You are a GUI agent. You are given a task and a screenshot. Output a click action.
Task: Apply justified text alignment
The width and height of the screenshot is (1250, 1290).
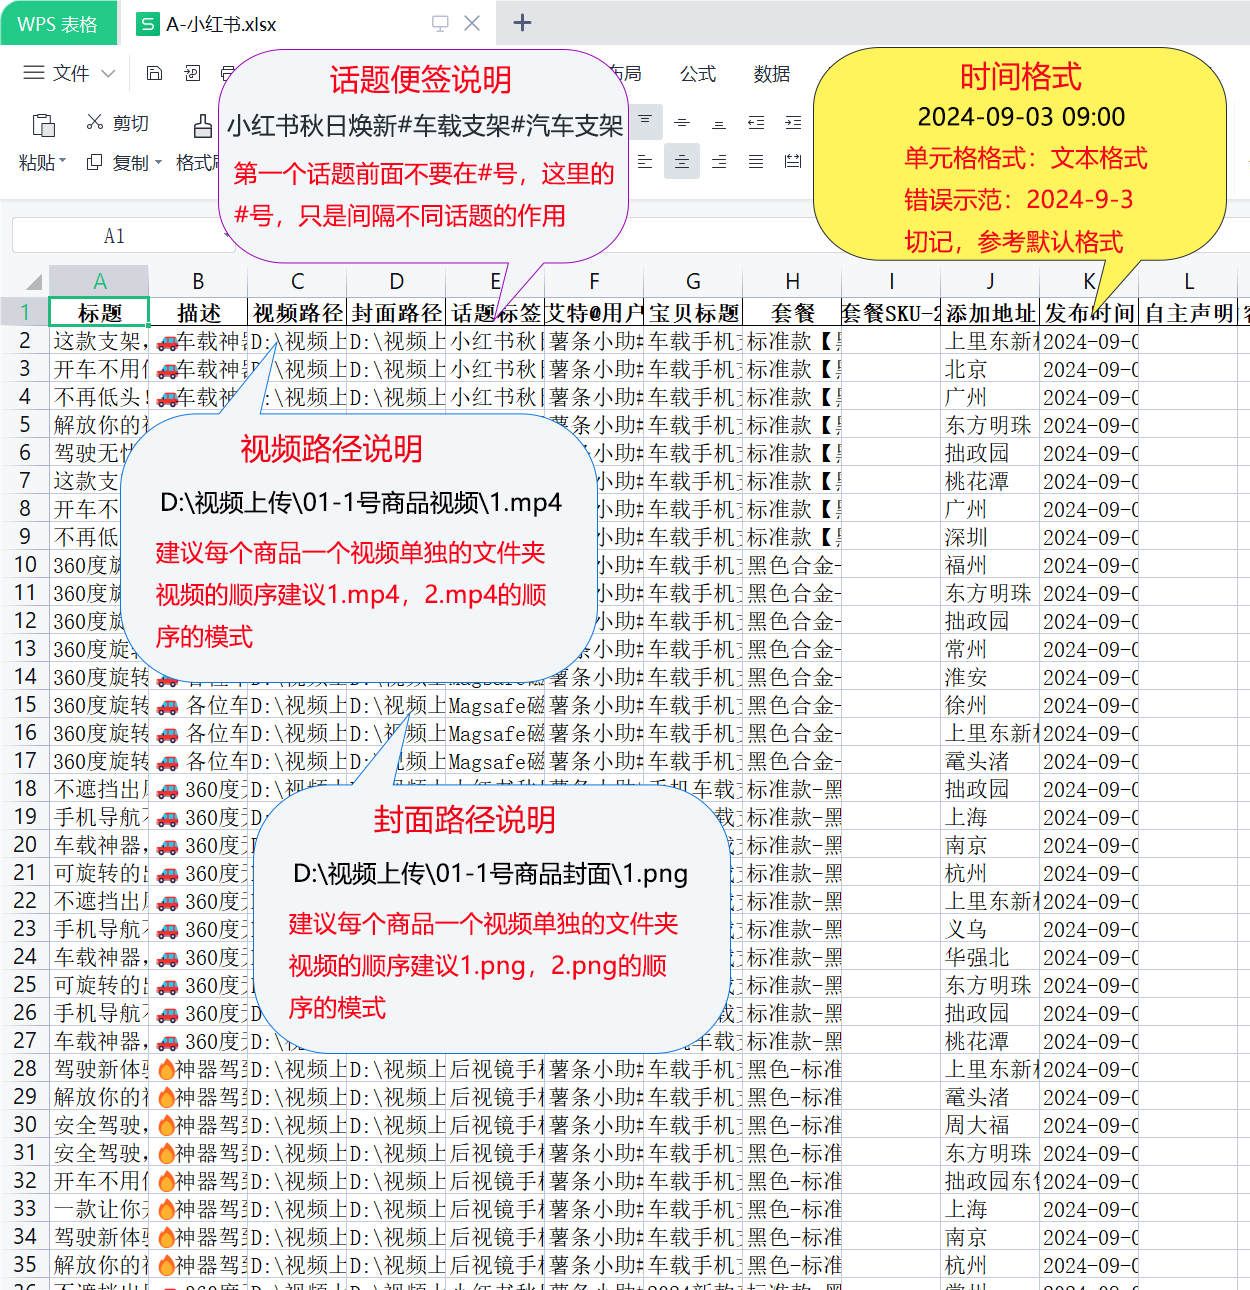coord(756,161)
